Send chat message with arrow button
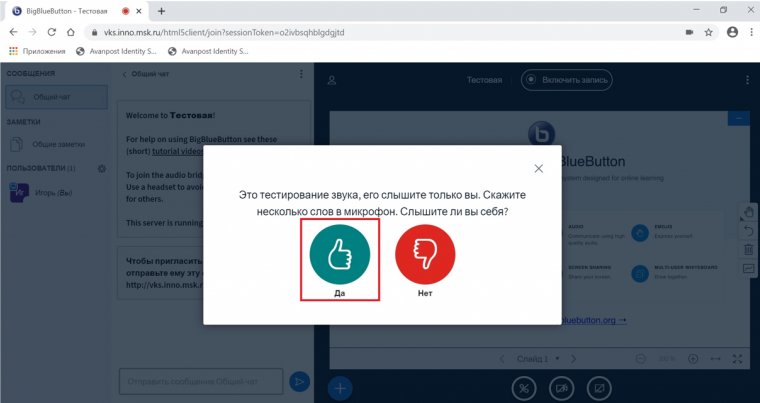This screenshot has height=403, width=760. (299, 381)
